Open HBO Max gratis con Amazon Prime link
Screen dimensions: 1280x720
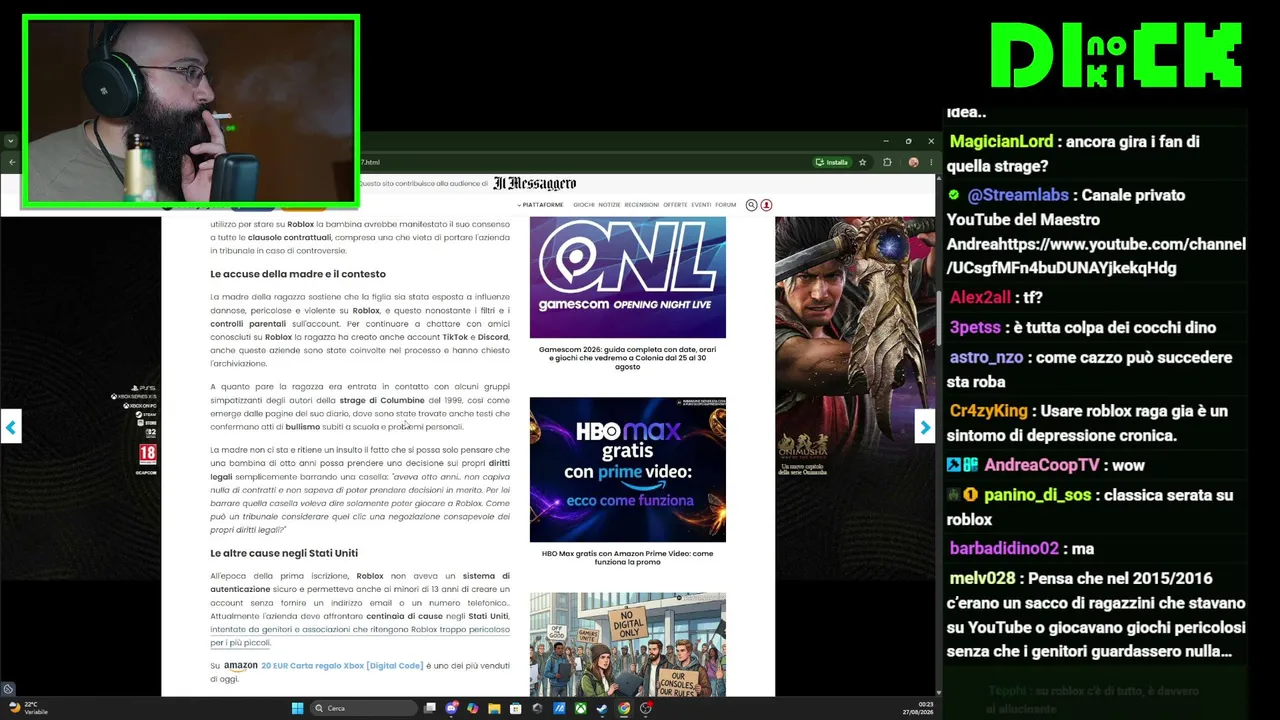click(628, 558)
